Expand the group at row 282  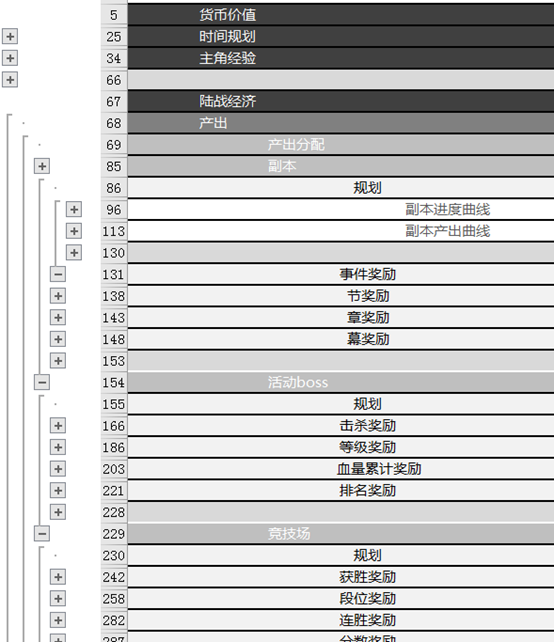click(58, 620)
